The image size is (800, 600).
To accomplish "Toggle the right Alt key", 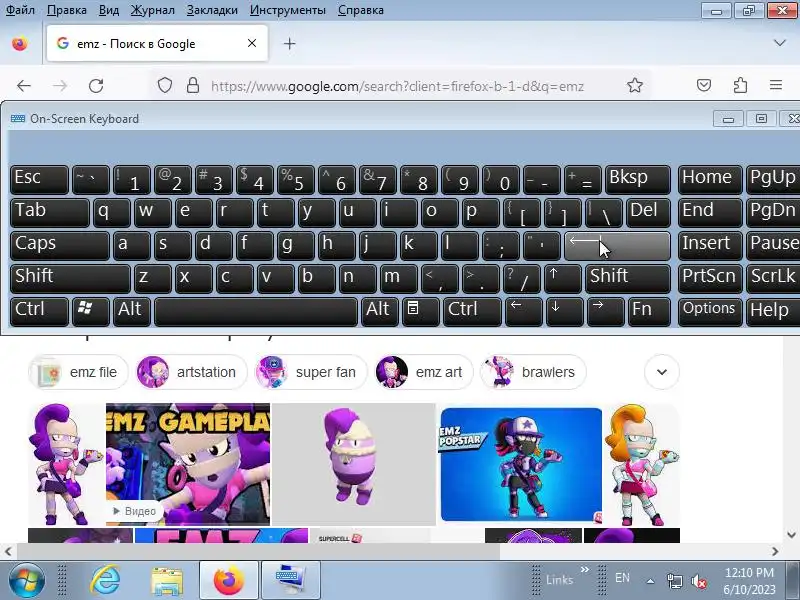I will pos(379,312).
